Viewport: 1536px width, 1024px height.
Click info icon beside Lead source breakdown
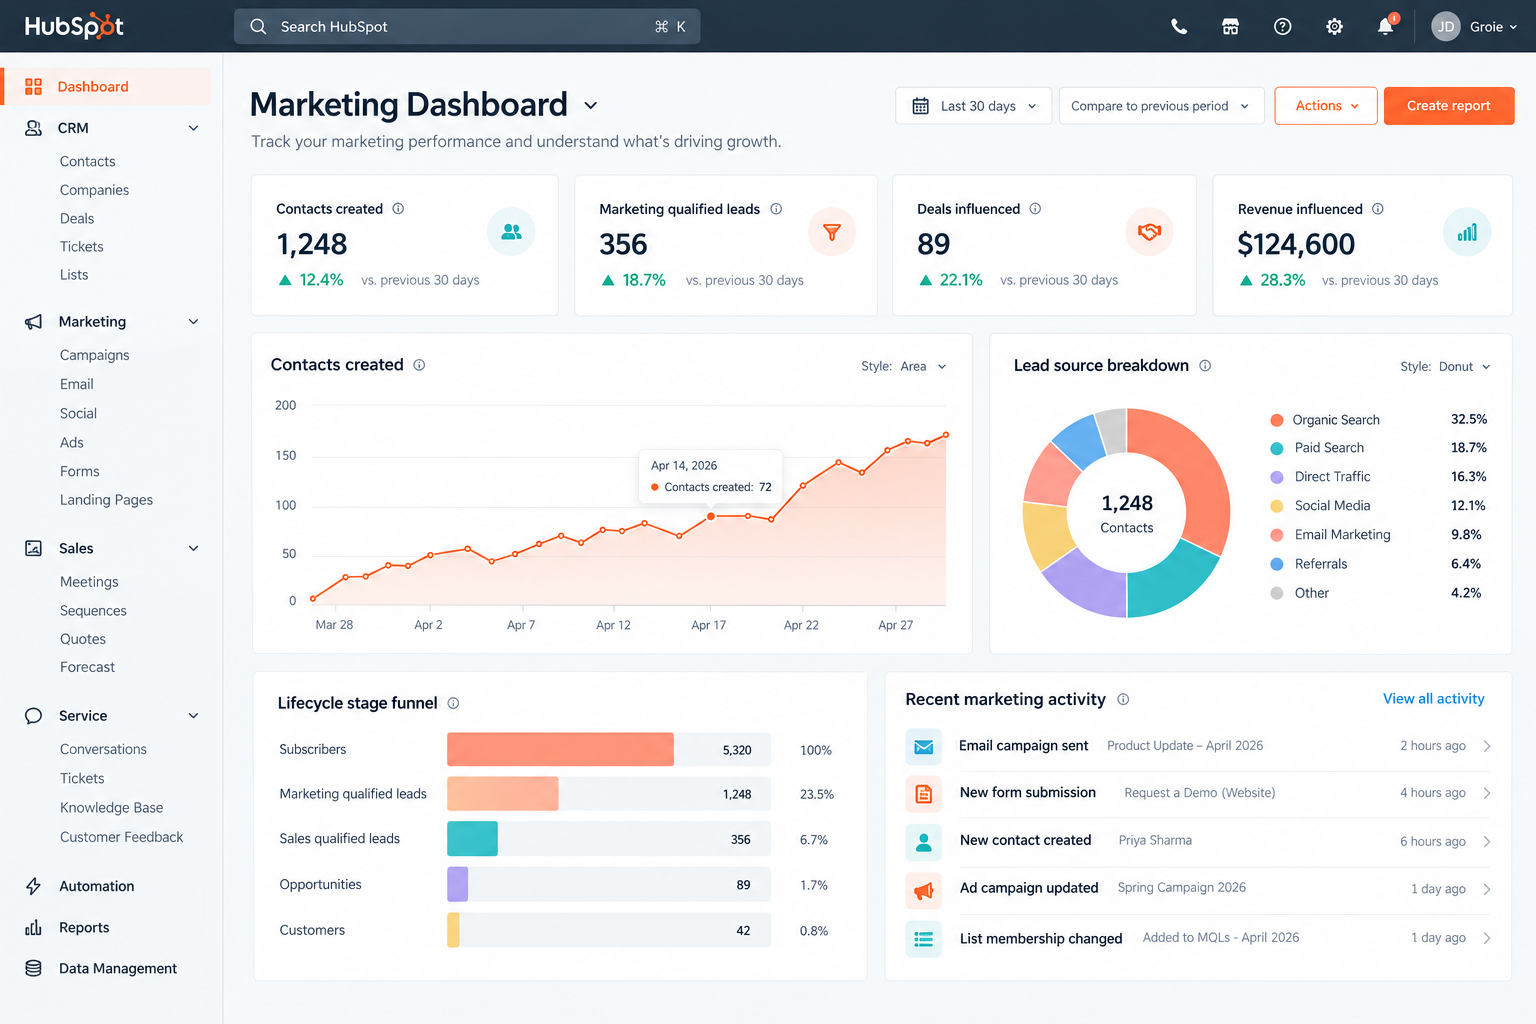point(1205,366)
